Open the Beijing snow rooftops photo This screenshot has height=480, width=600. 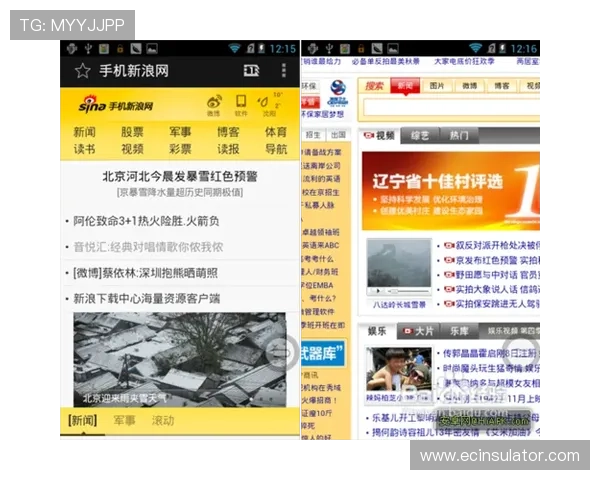click(179, 359)
